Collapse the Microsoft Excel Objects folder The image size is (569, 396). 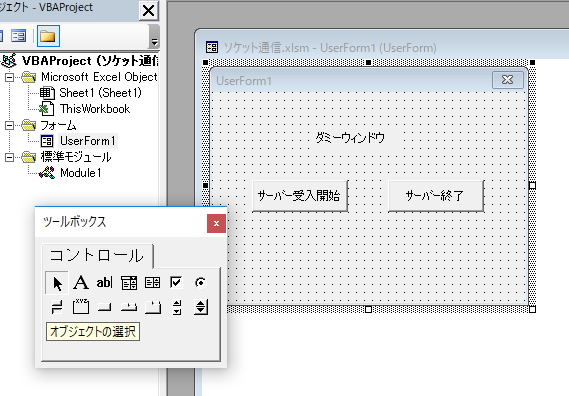pyautogui.click(x=9, y=77)
